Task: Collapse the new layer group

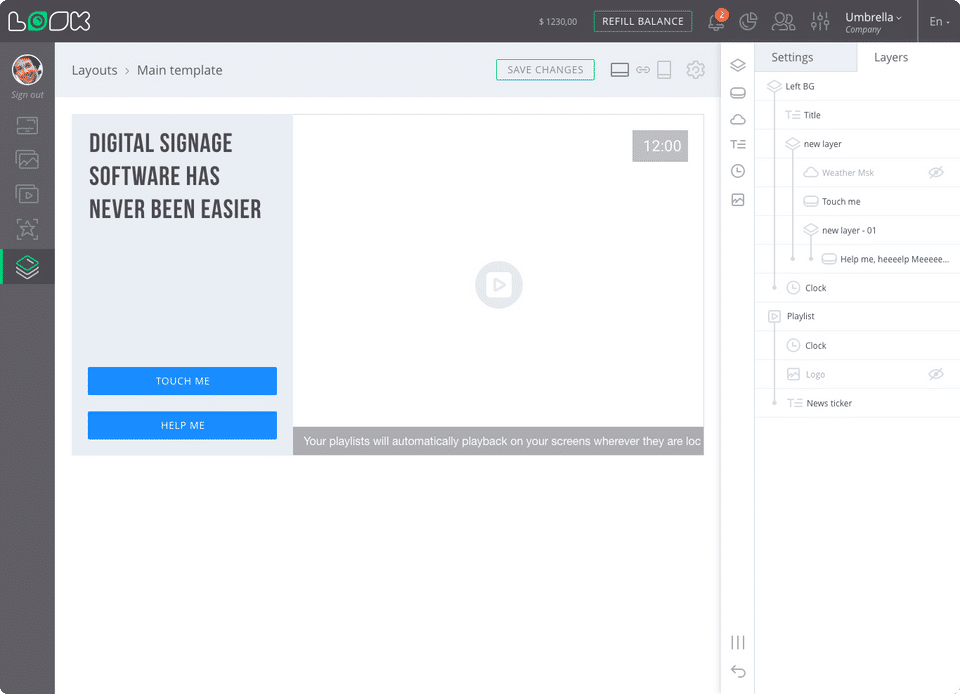Action: [792, 144]
